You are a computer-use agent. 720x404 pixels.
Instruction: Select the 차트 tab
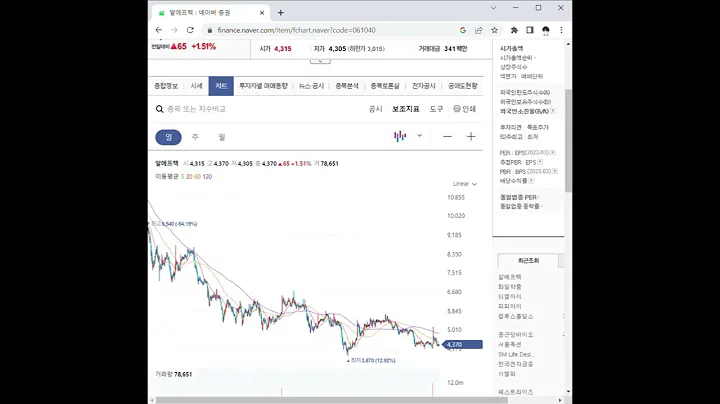[221, 86]
